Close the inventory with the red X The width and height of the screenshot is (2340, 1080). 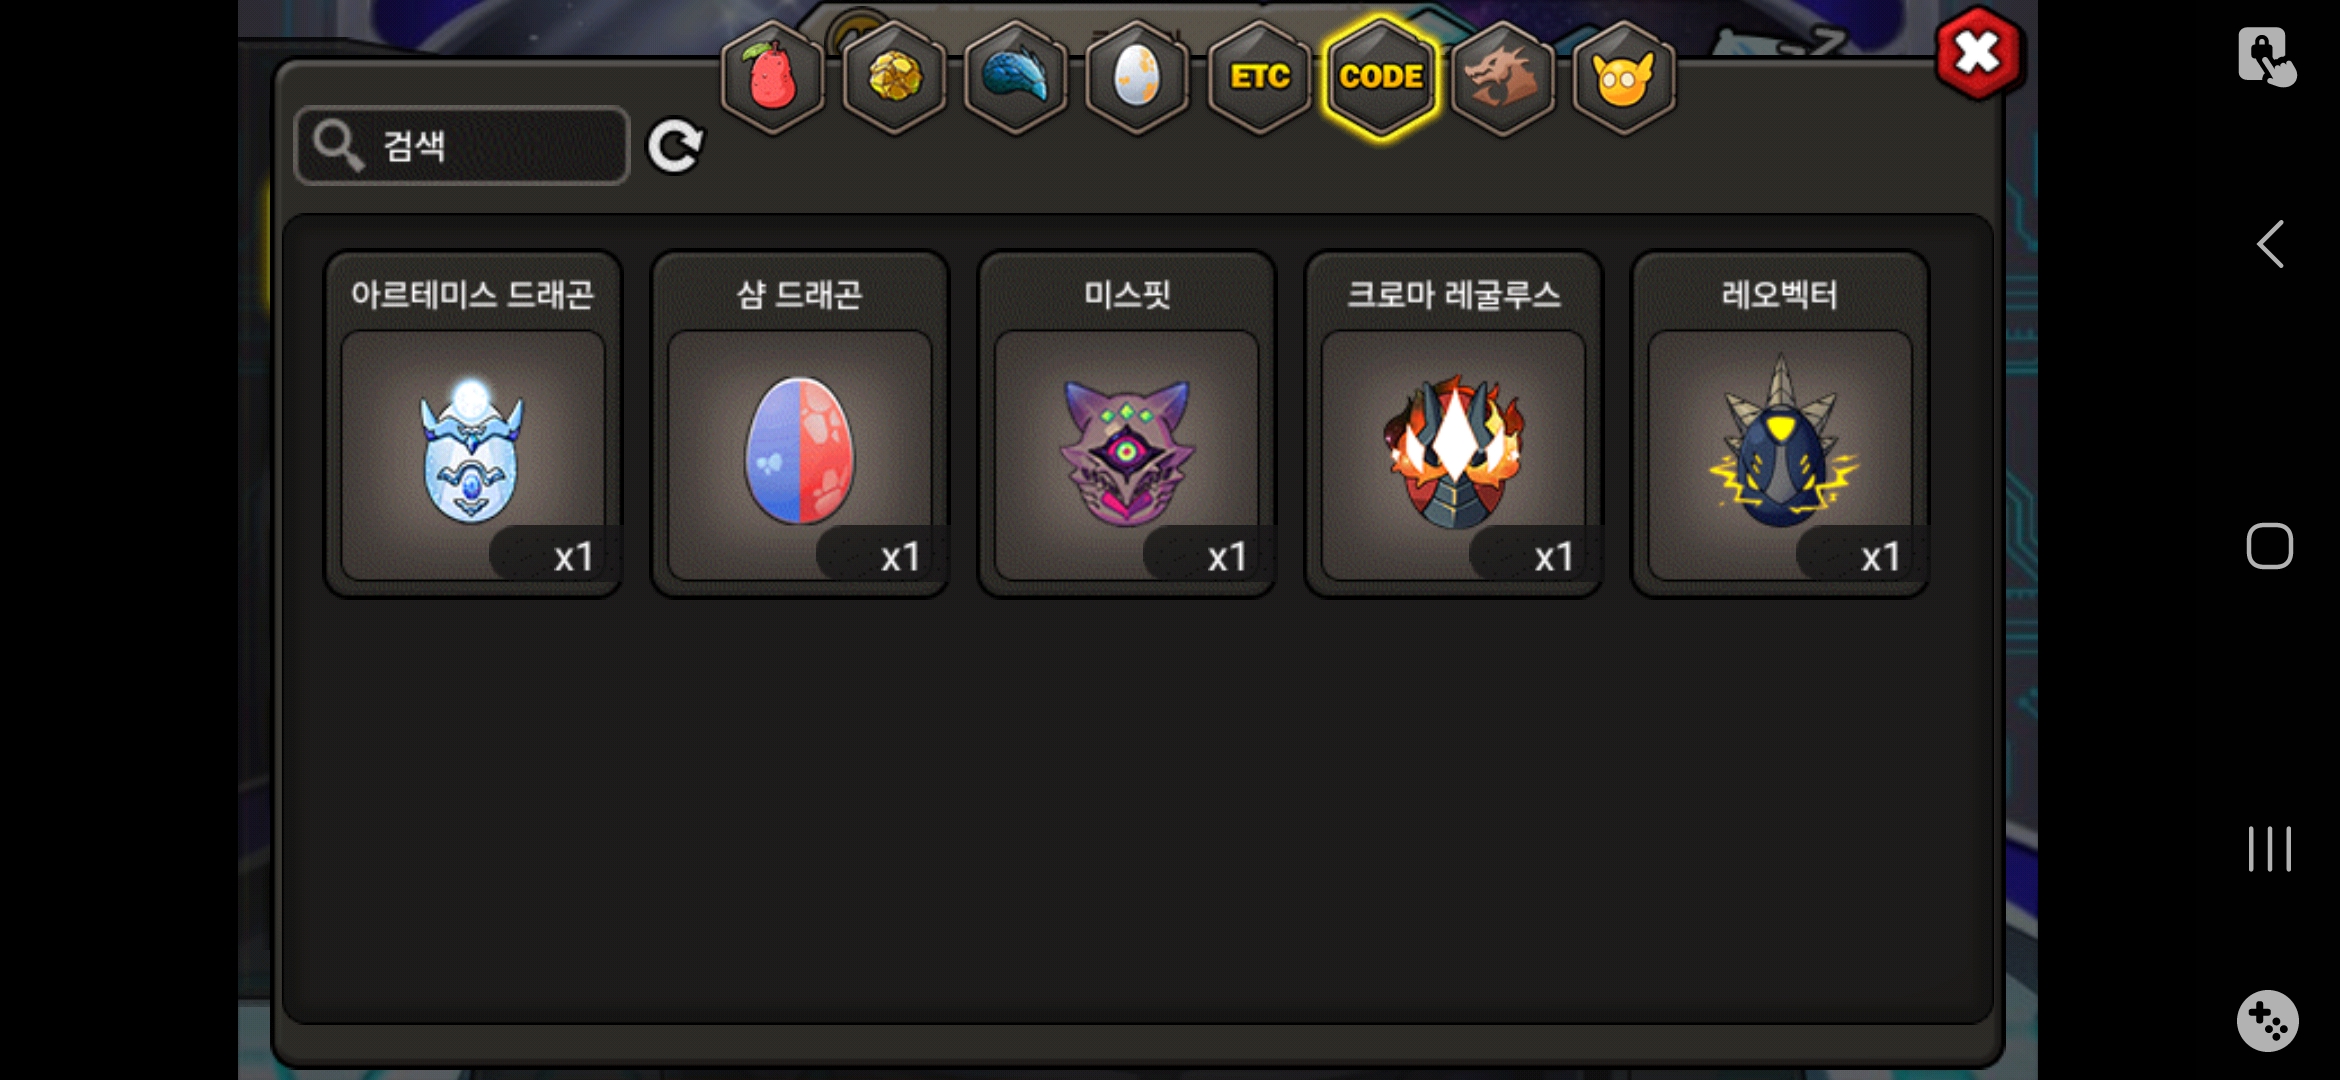1978,54
